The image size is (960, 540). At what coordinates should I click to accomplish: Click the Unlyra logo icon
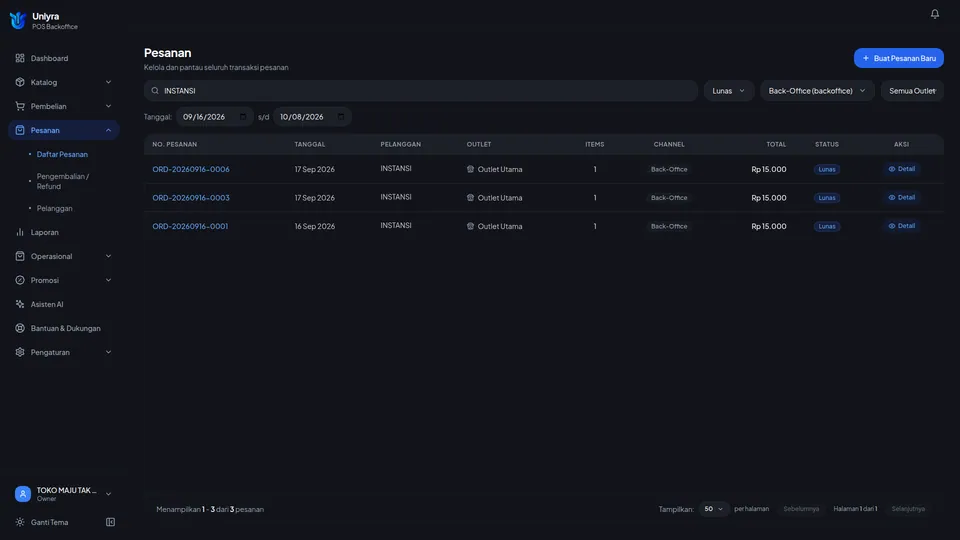(18, 20)
